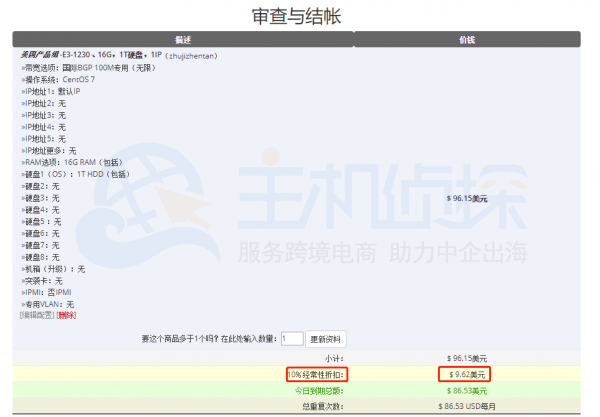Select the IP地址3 无 row
600x417 pixels.
(44, 115)
